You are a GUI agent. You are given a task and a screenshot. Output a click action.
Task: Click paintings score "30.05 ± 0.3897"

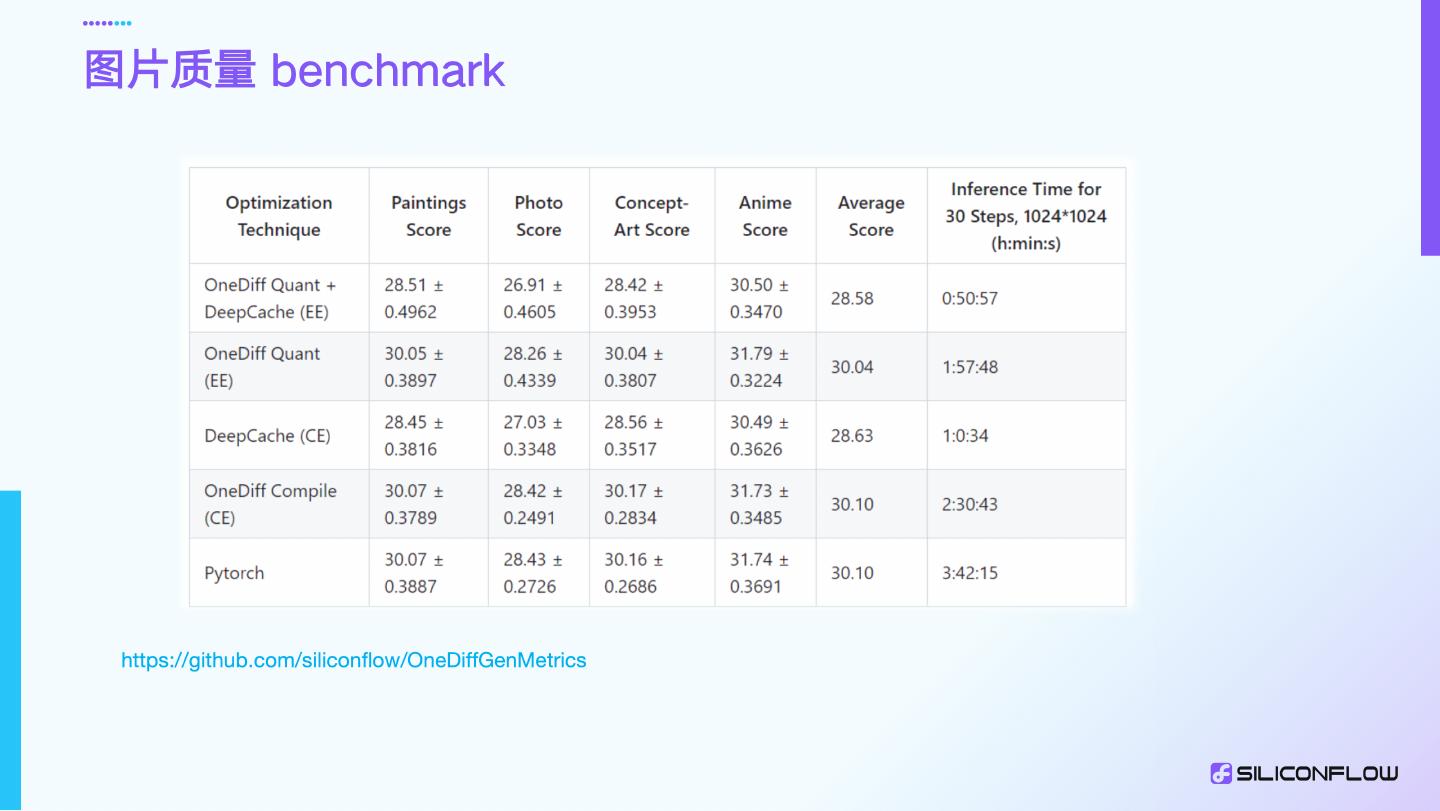point(414,367)
